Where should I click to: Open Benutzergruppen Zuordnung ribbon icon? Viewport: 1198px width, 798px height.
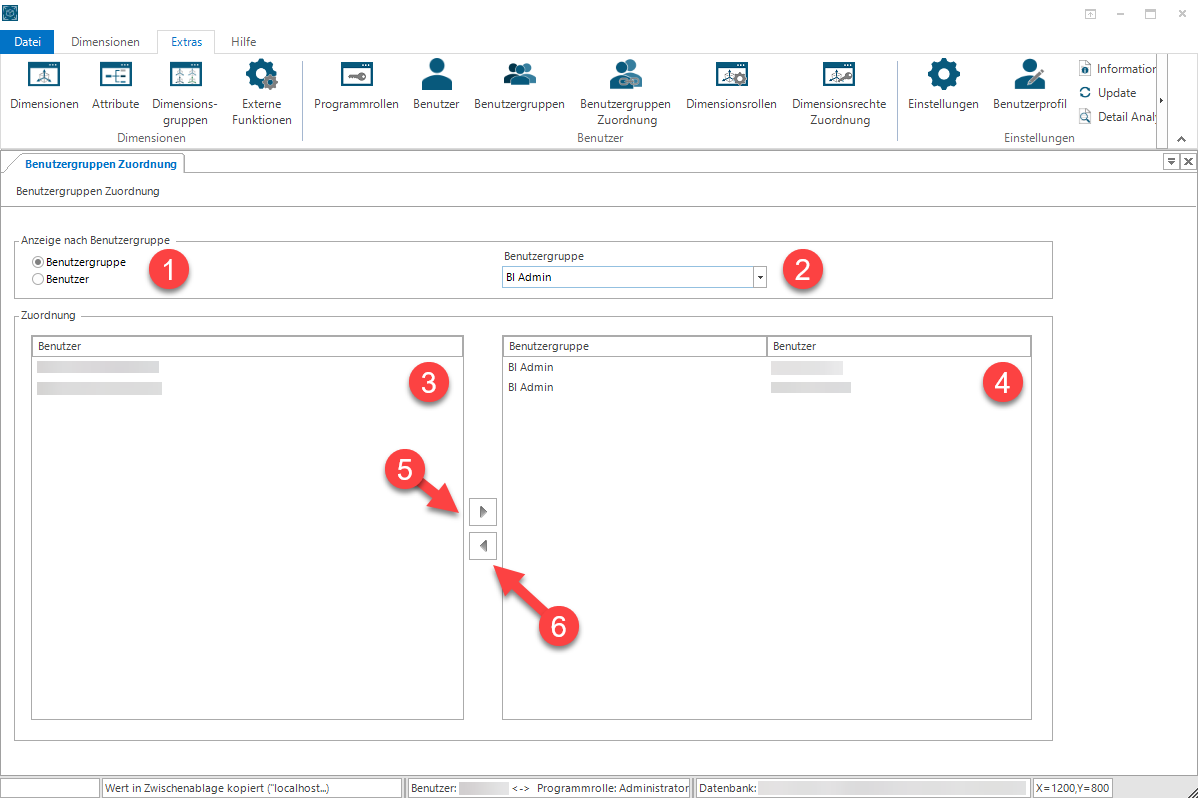point(626,92)
